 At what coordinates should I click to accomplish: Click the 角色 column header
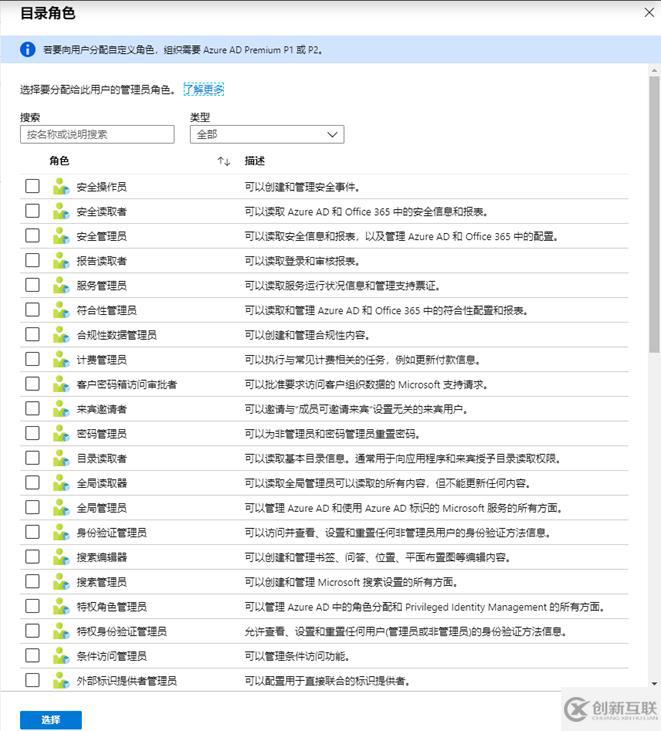click(x=59, y=161)
